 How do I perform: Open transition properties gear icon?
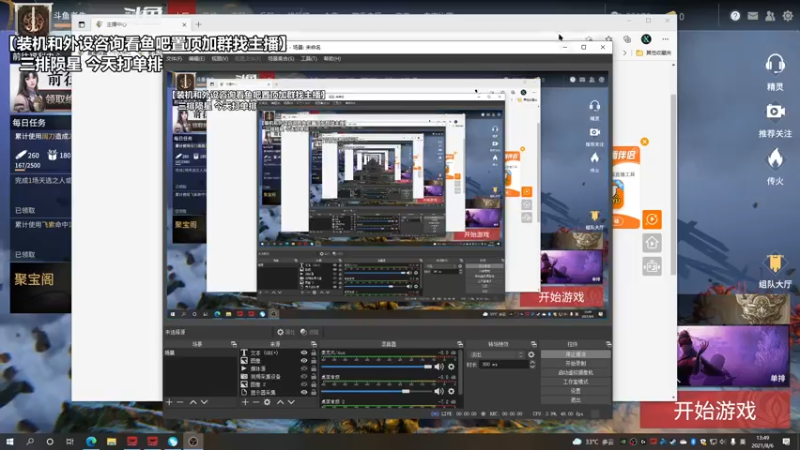pos(531,354)
